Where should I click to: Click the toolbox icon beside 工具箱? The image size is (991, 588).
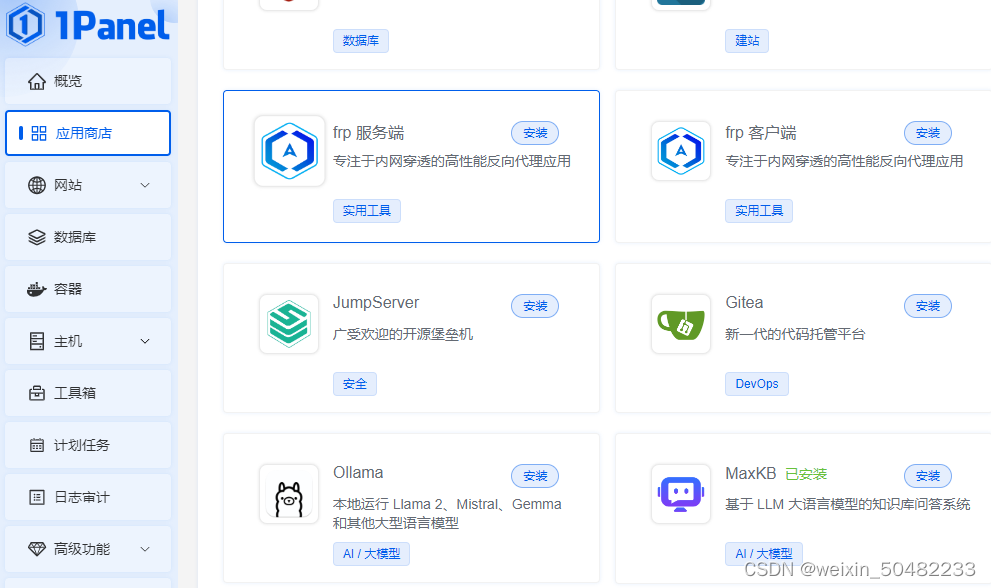37,393
